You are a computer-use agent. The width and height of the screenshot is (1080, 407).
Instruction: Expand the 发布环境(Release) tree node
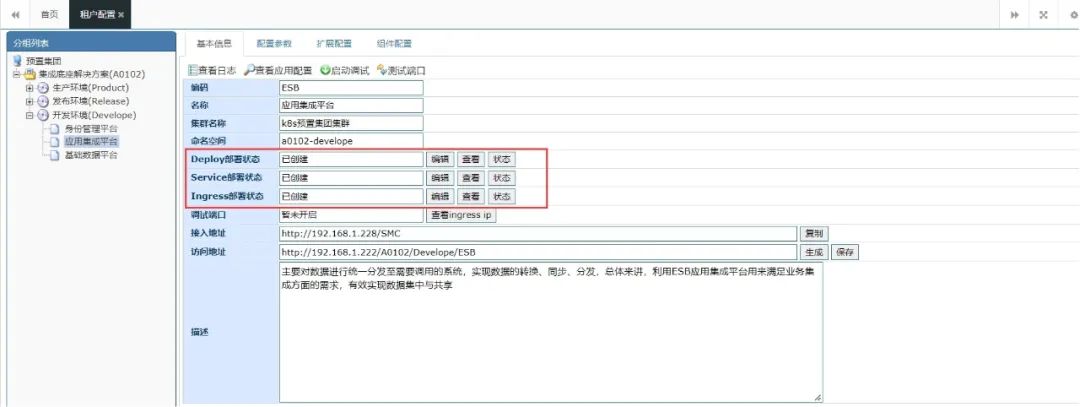coord(29,101)
